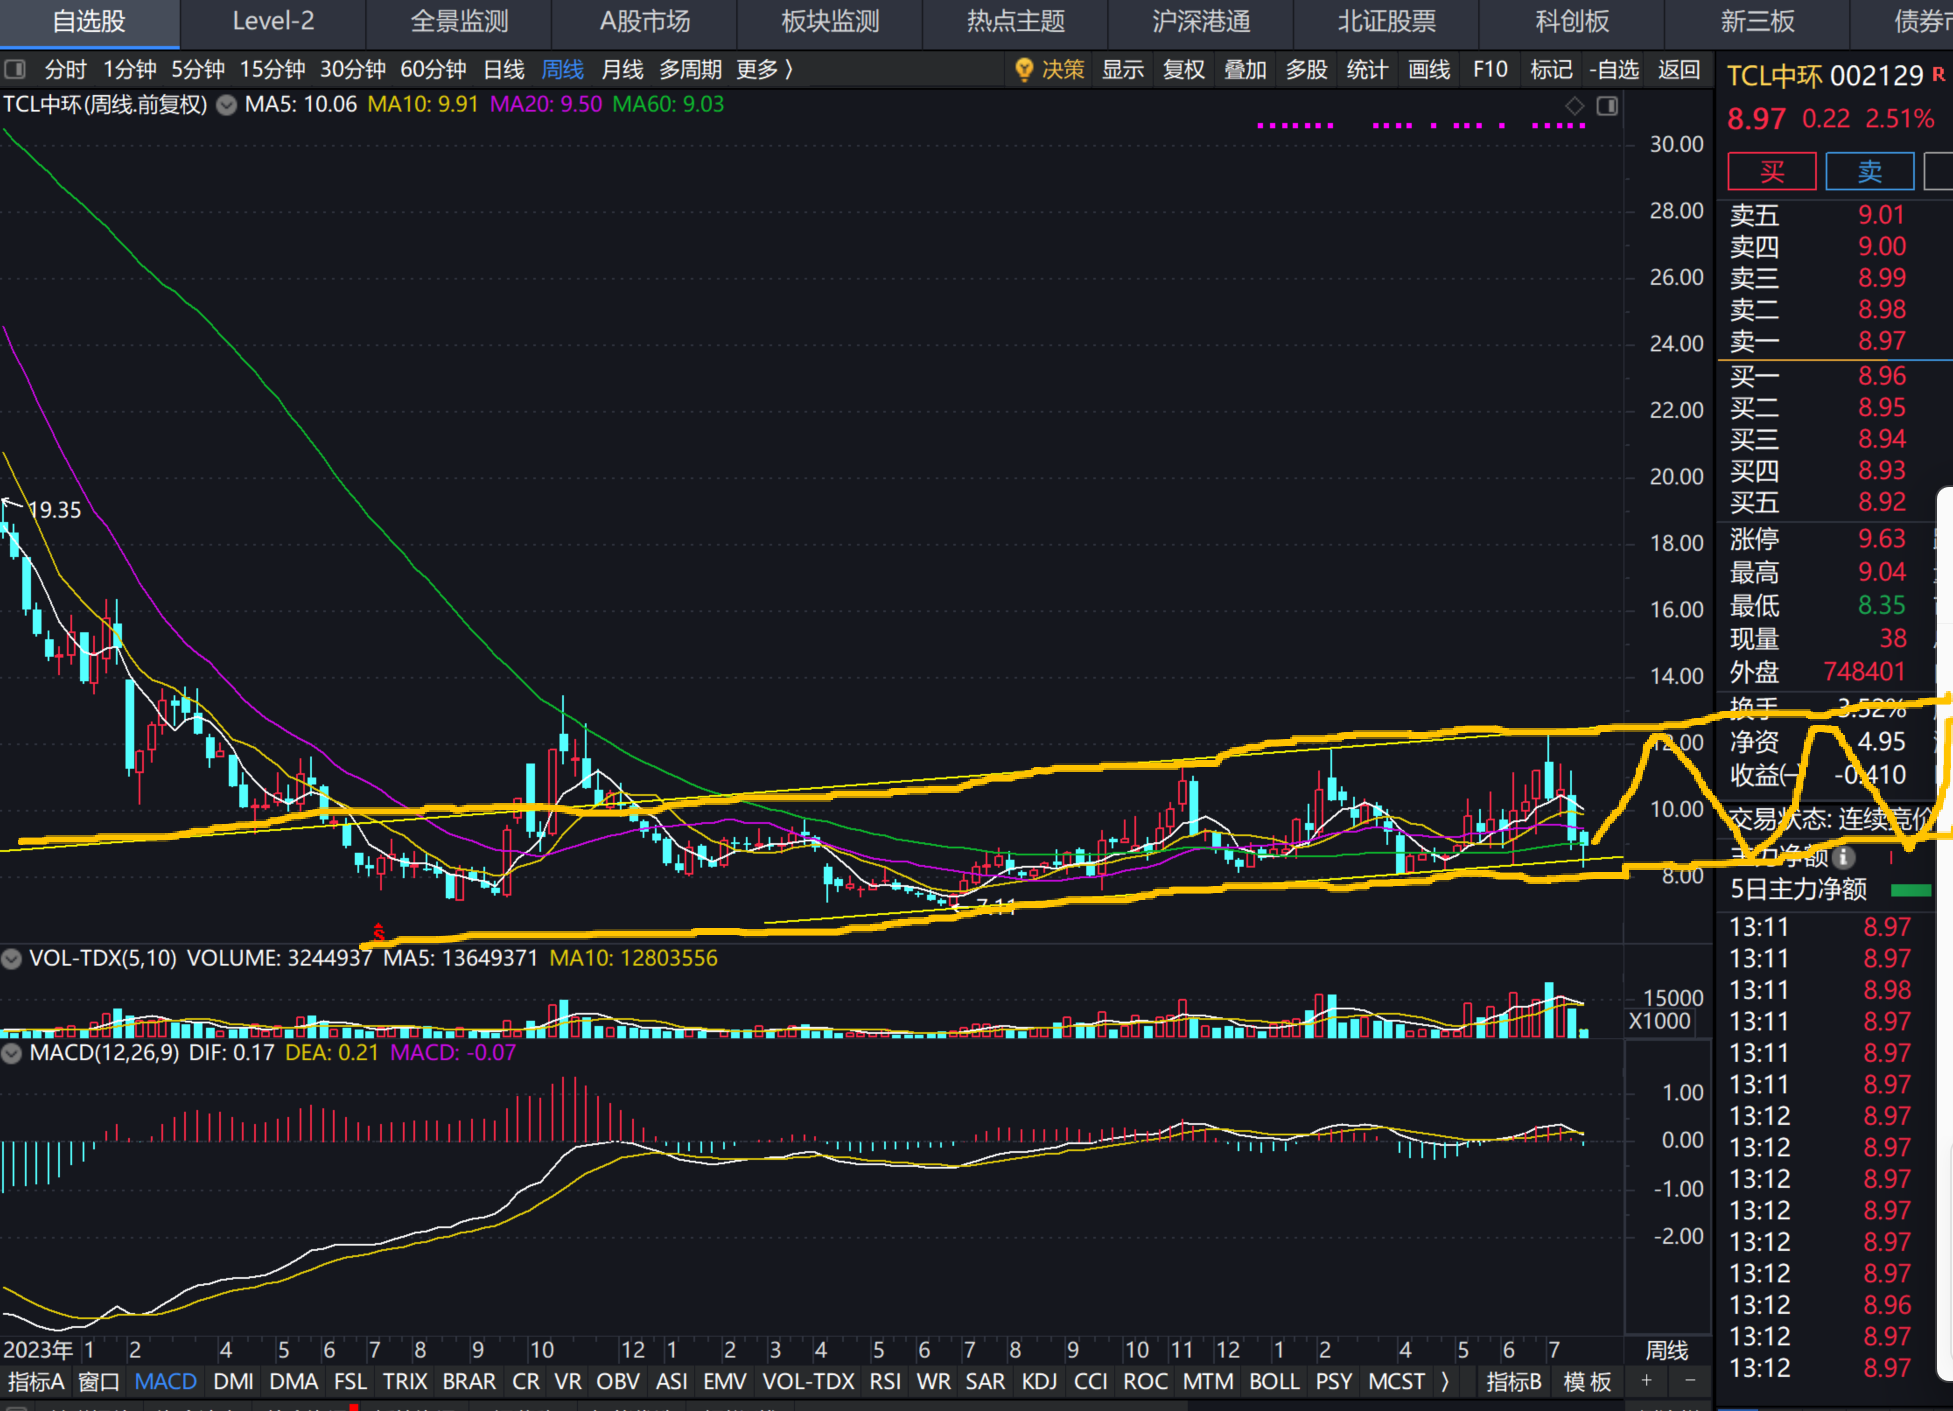This screenshot has height=1411, width=1953.
Task: Select the 60分钟 period
Action: pos(433,69)
